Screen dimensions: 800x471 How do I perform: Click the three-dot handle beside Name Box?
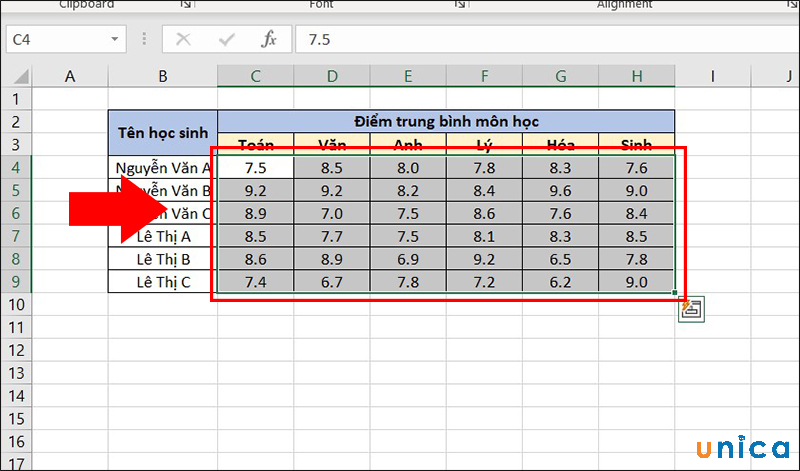pyautogui.click(x=144, y=40)
